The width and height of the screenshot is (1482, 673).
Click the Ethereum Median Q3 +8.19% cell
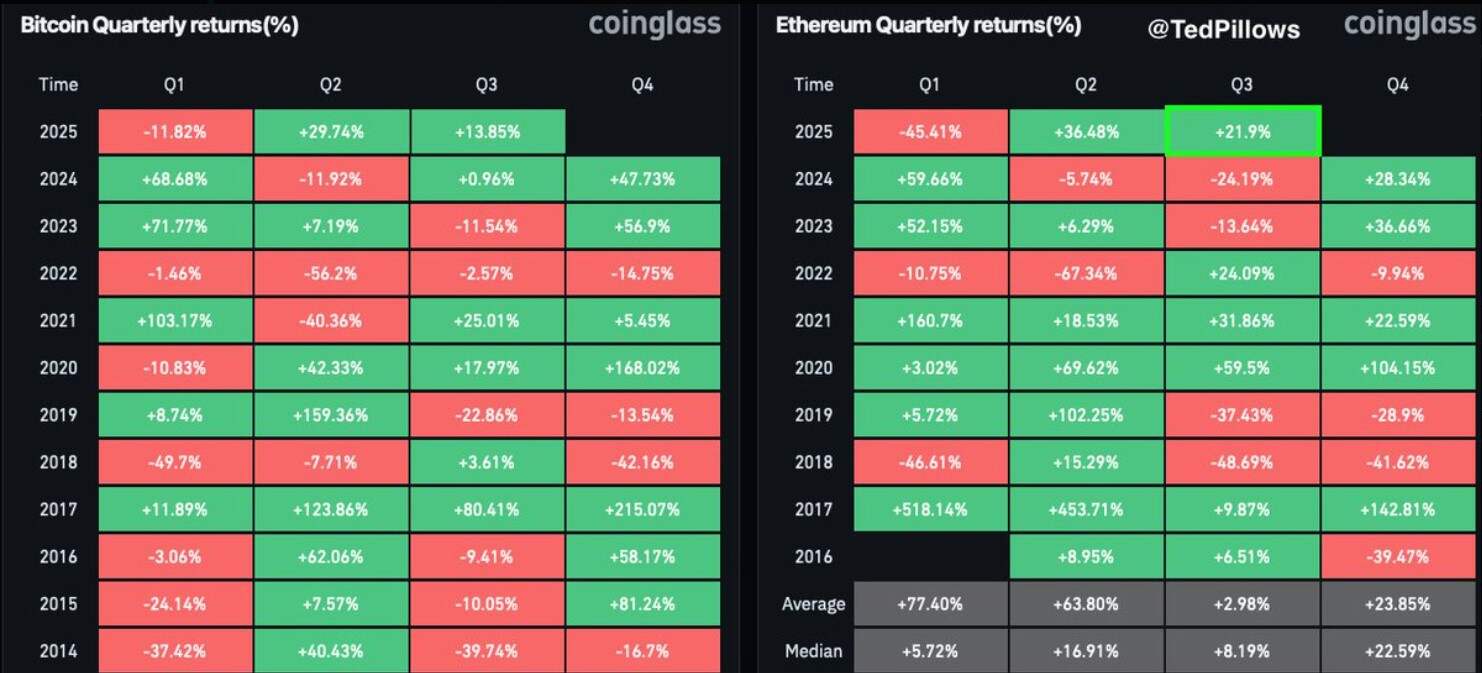(1242, 651)
